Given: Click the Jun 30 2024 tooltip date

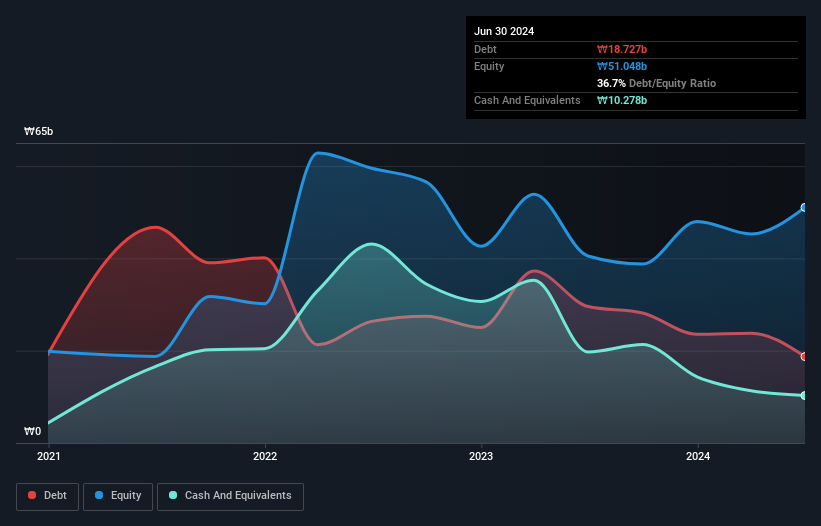Looking at the screenshot, I should pyautogui.click(x=504, y=31).
